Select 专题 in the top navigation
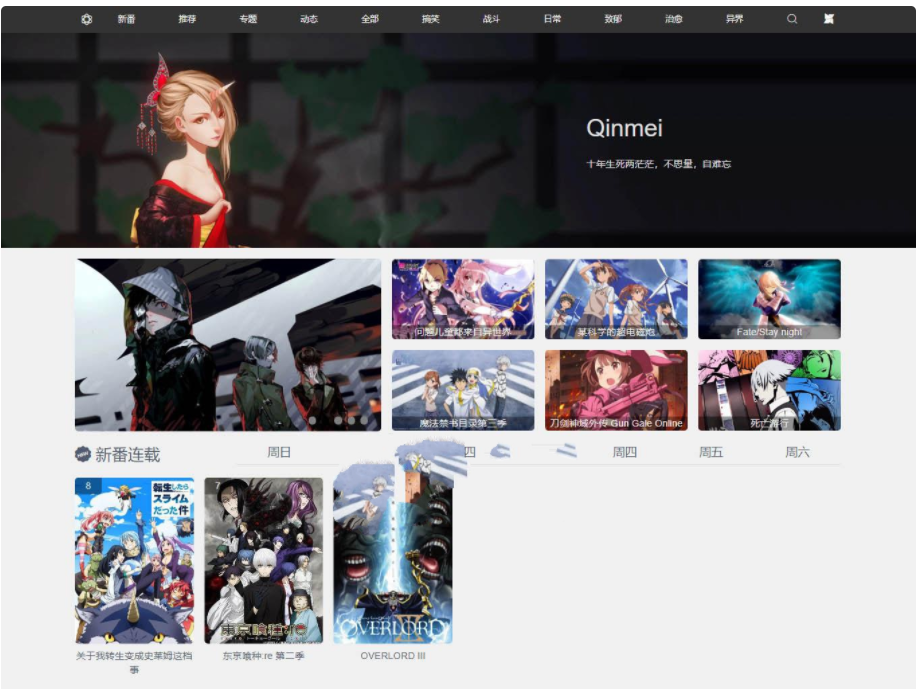 click(x=246, y=19)
